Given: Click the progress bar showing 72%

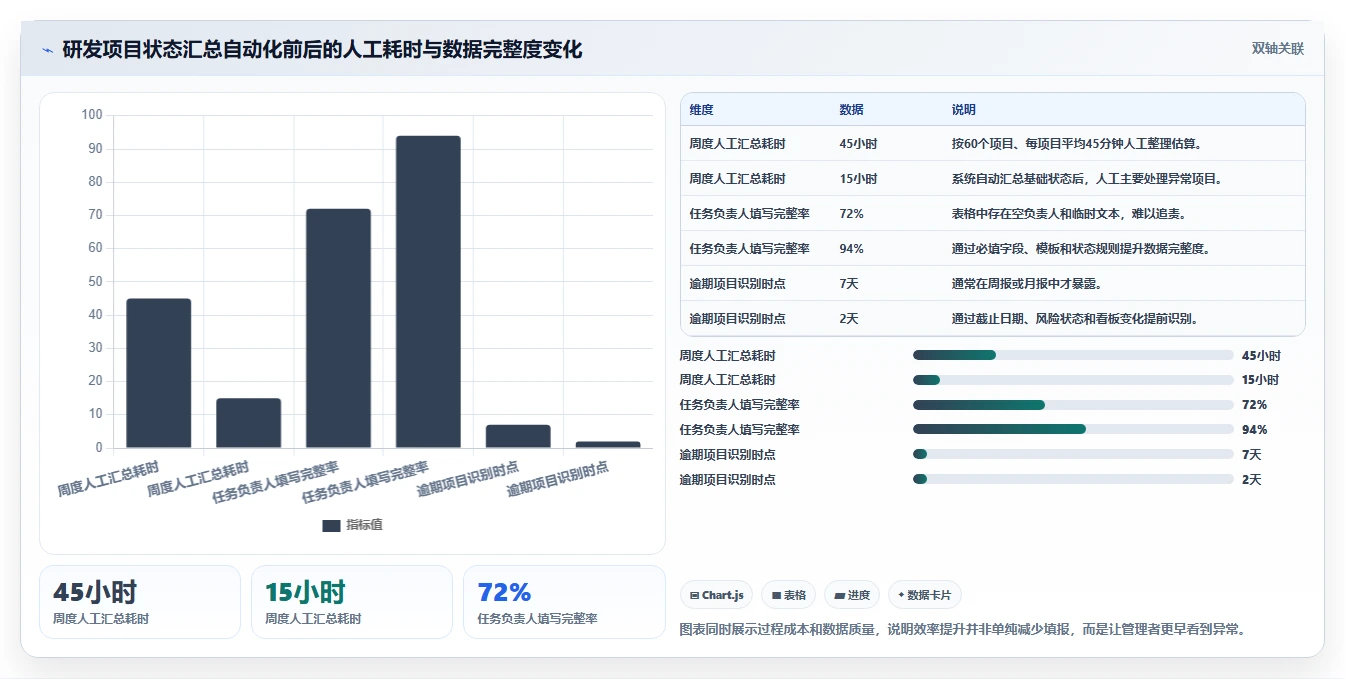Looking at the screenshot, I should (x=1073, y=405).
